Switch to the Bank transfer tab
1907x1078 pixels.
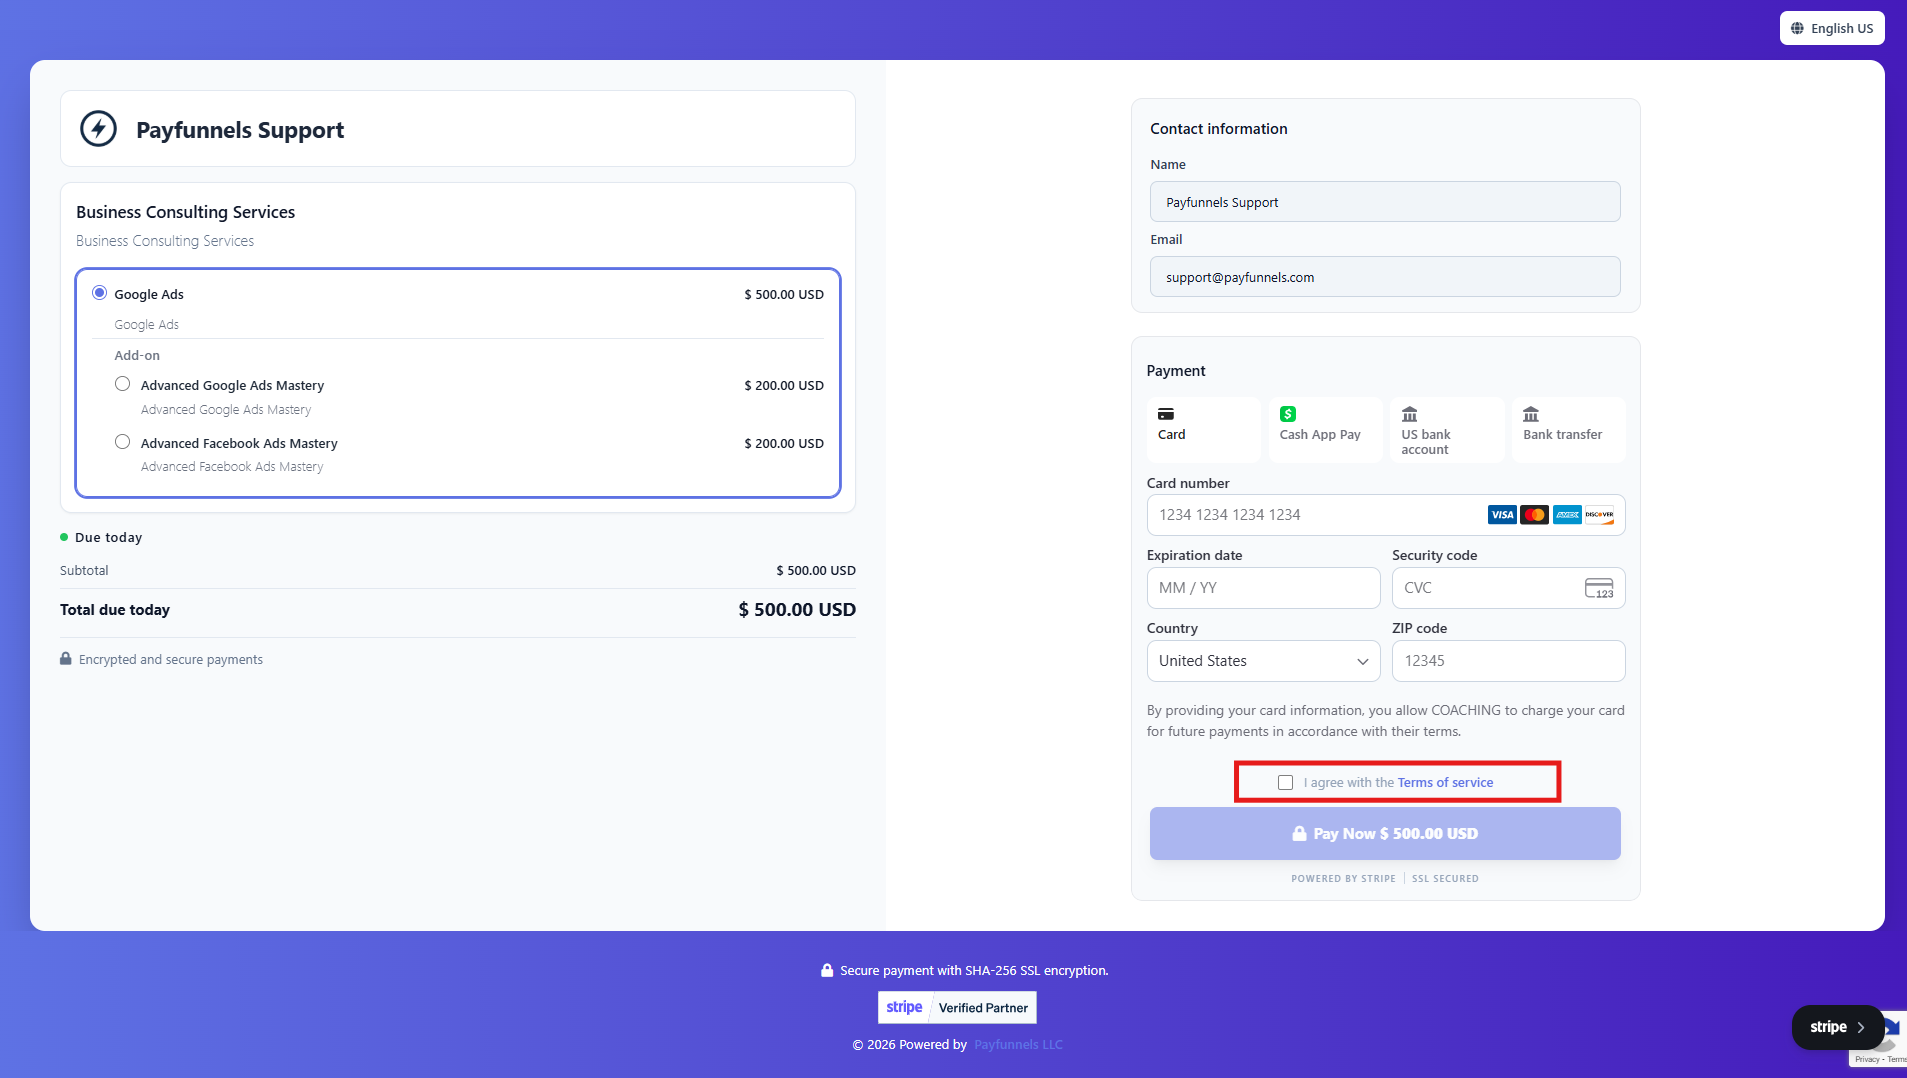pyautogui.click(x=1569, y=429)
